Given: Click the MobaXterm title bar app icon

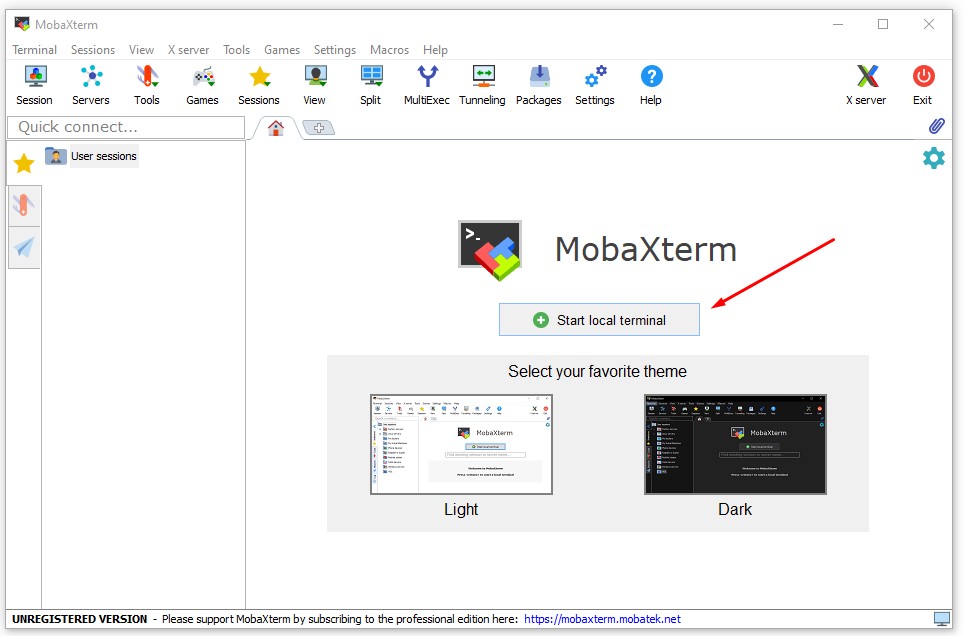Looking at the screenshot, I should tap(22, 24).
